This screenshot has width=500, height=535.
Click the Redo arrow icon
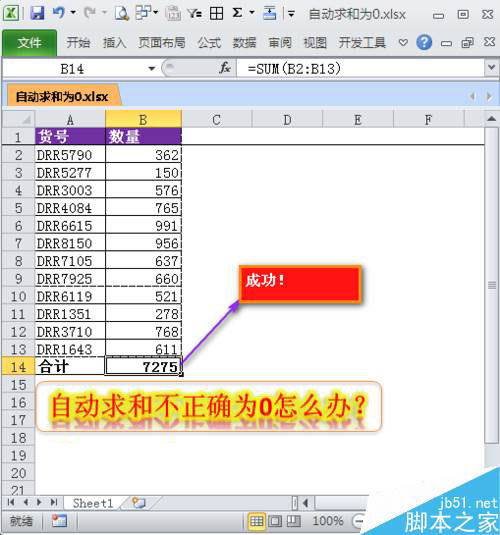(90, 13)
